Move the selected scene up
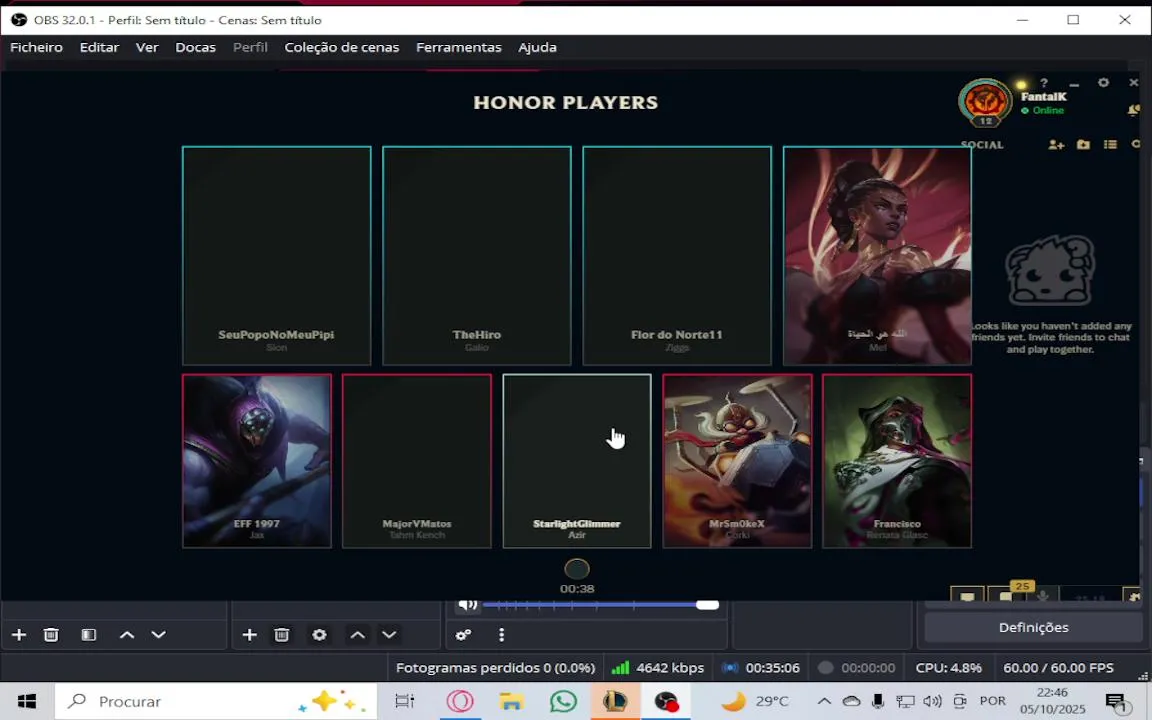This screenshot has width=1152, height=720. tap(127, 635)
